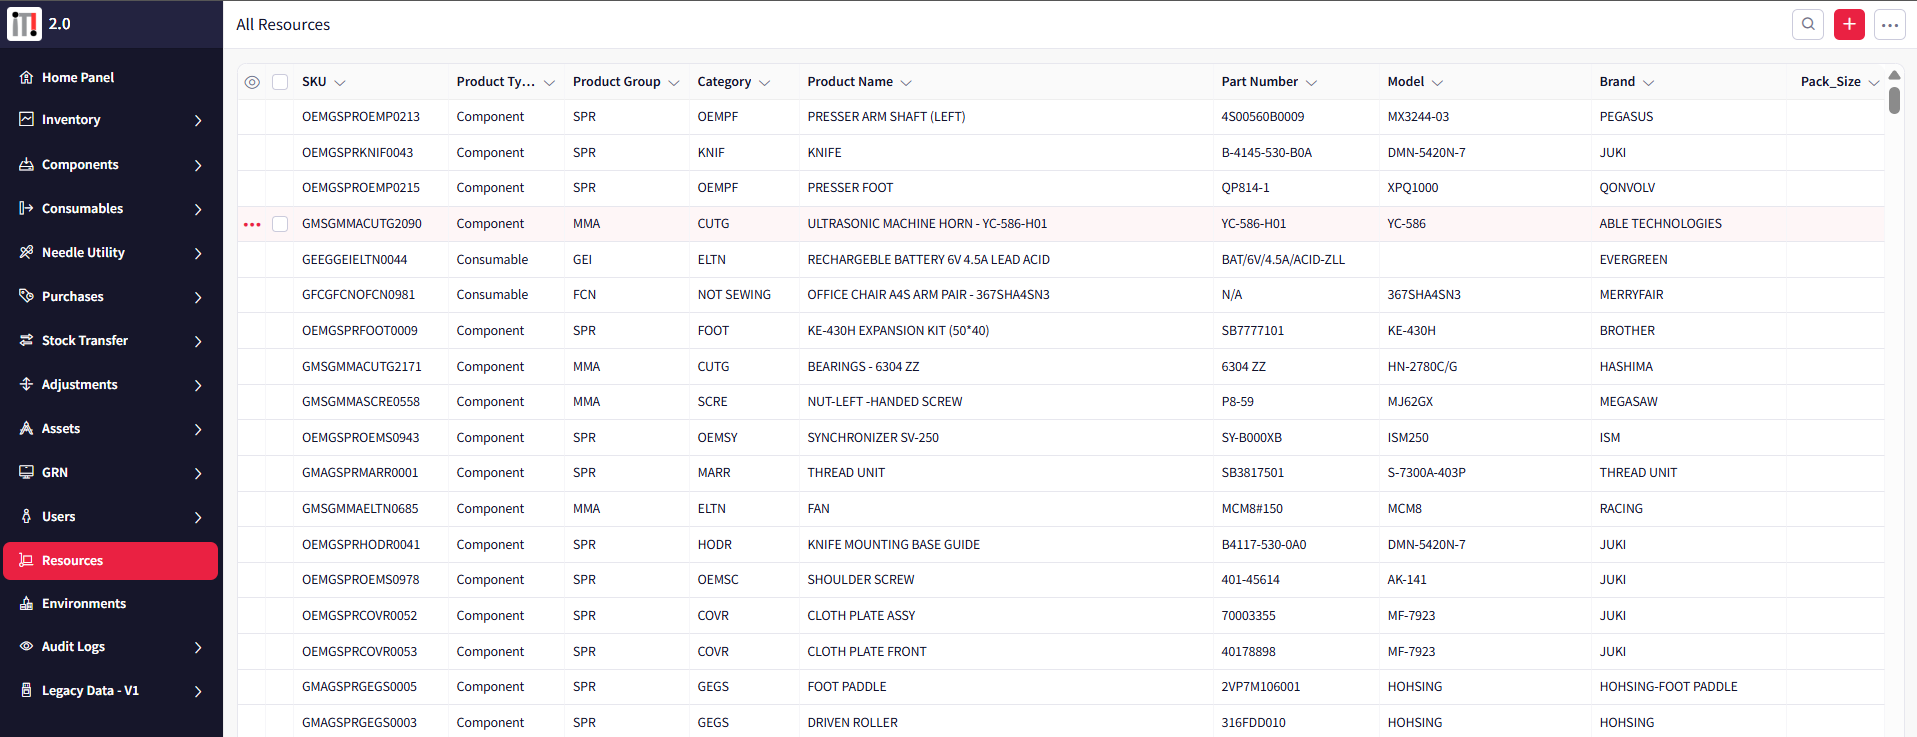Select Resources in the sidebar
The image size is (1917, 737).
pos(110,560)
